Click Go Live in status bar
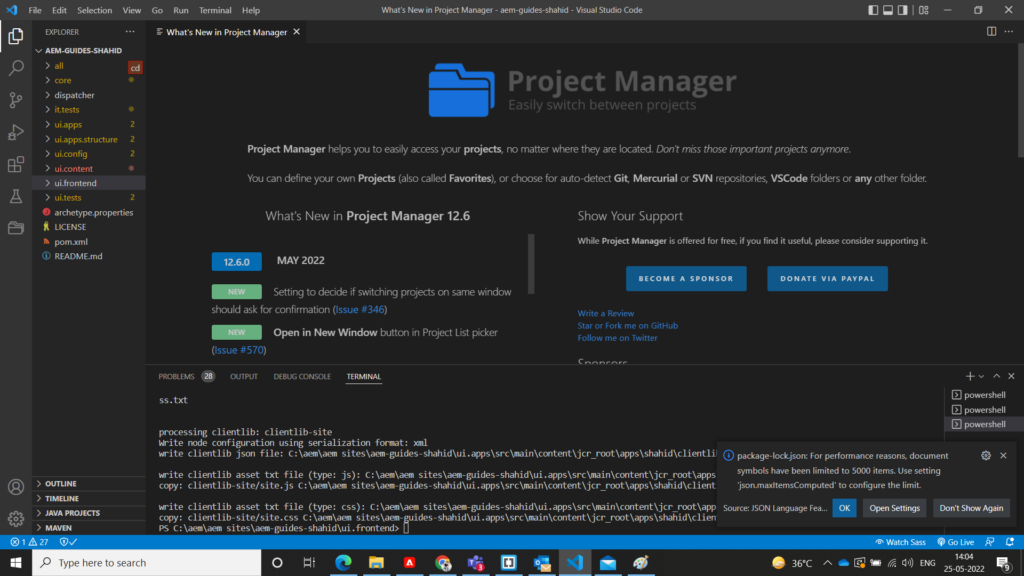Viewport: 1024px width, 576px height. (955, 542)
